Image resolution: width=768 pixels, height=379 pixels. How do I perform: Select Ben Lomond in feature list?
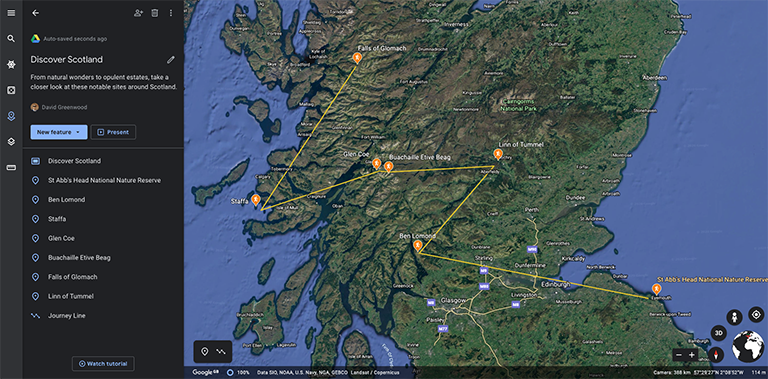(103, 200)
